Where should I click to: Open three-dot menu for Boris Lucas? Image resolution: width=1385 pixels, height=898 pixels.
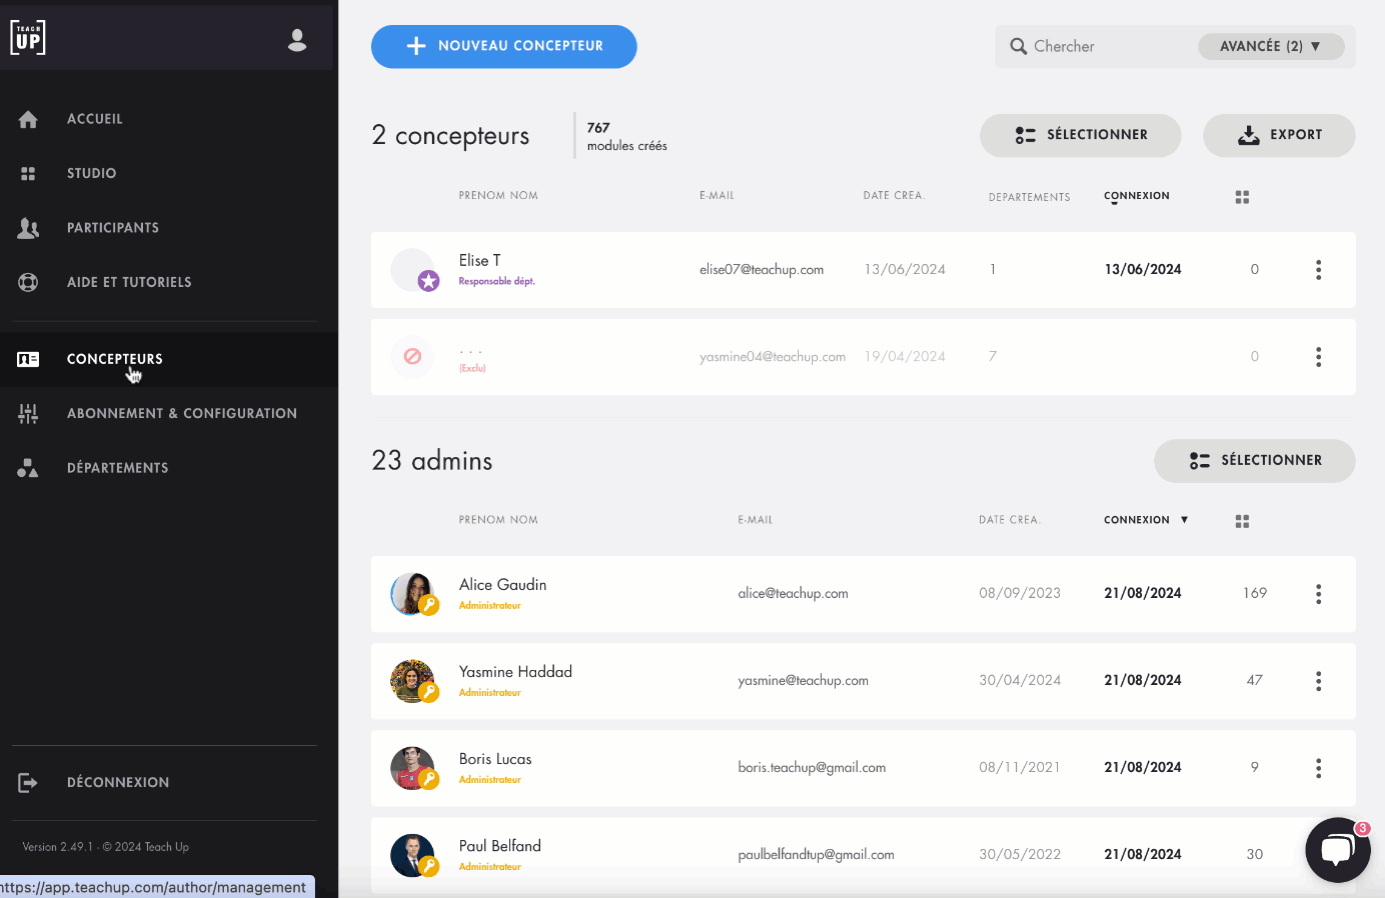(x=1318, y=768)
